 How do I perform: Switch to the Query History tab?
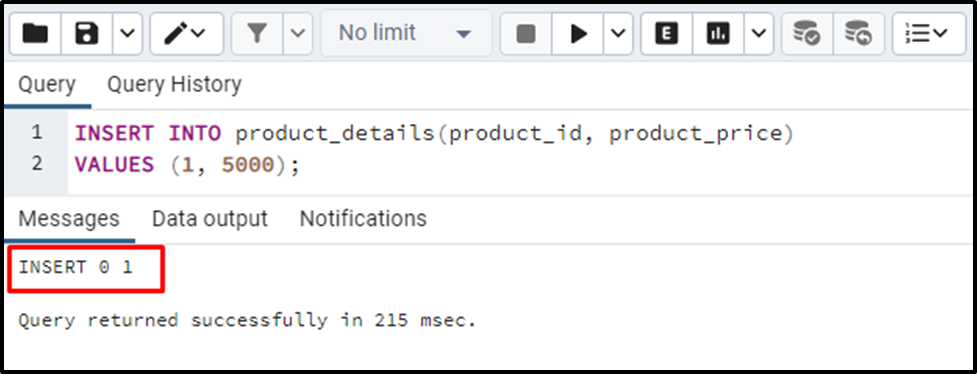tap(174, 84)
